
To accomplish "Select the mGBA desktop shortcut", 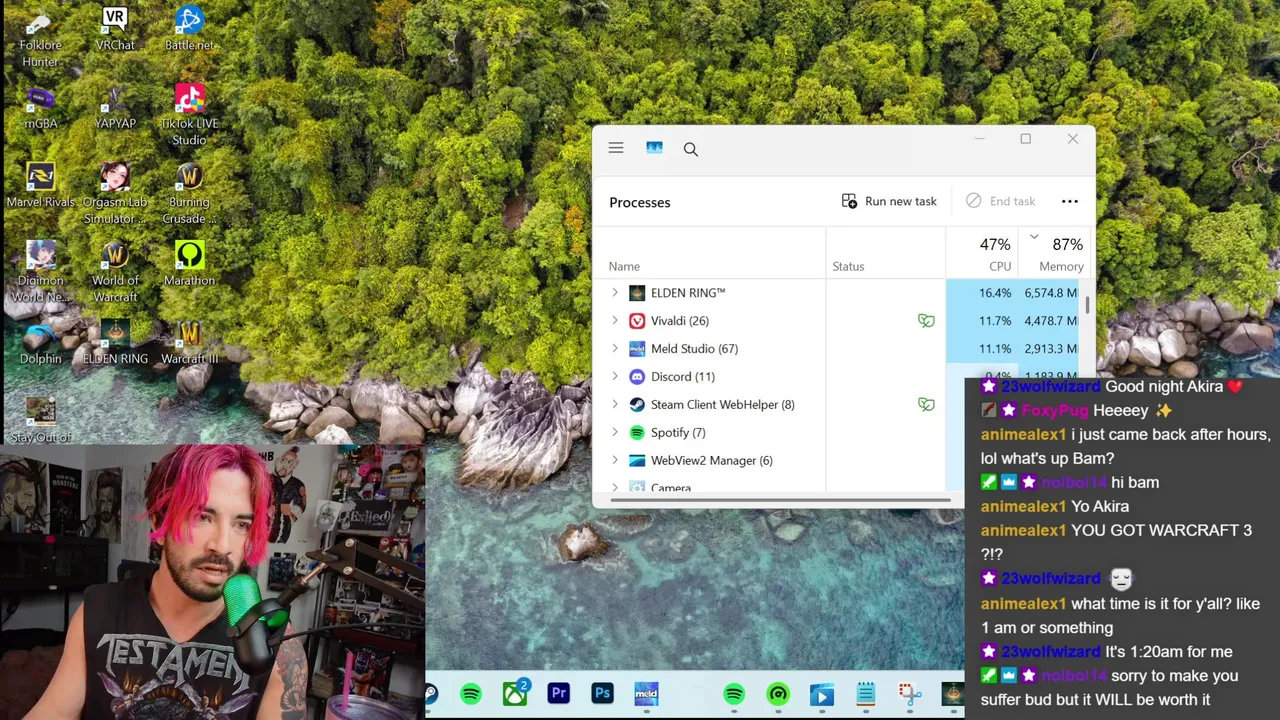I will (40, 108).
